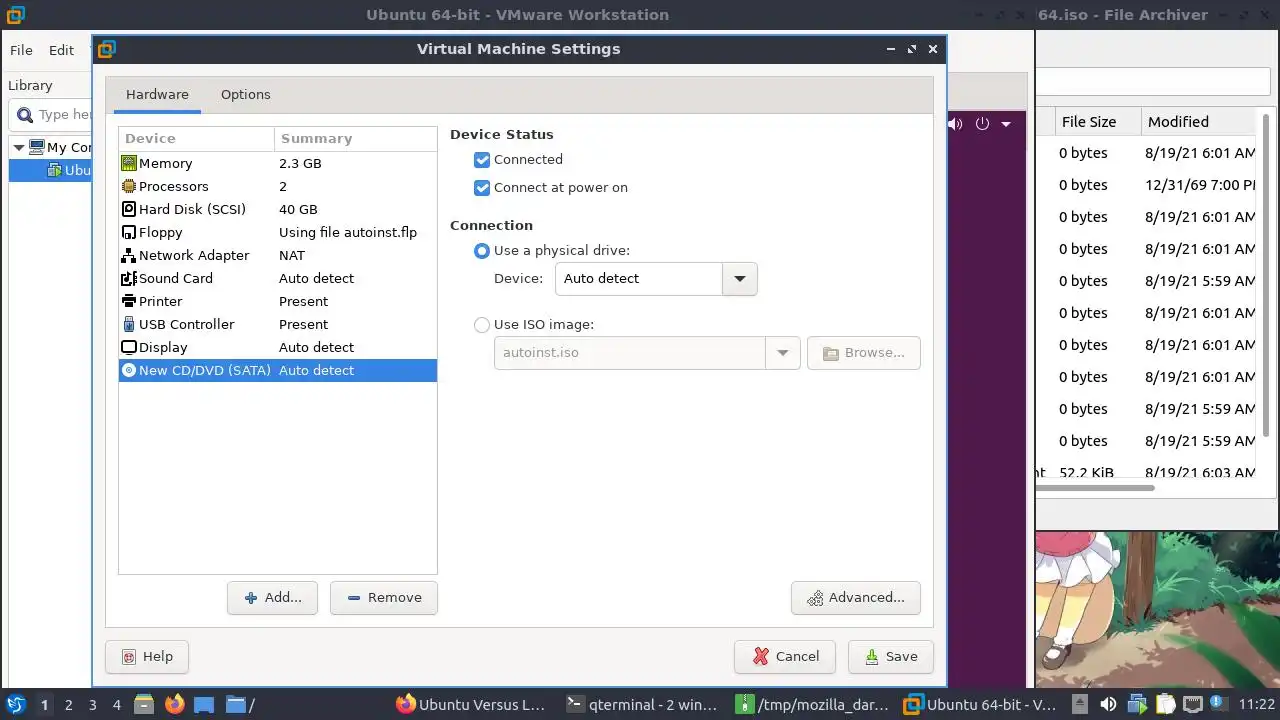Open the application menu launcher in taskbar
Image resolution: width=1280 pixels, height=720 pixels.
pyautogui.click(x=16, y=704)
